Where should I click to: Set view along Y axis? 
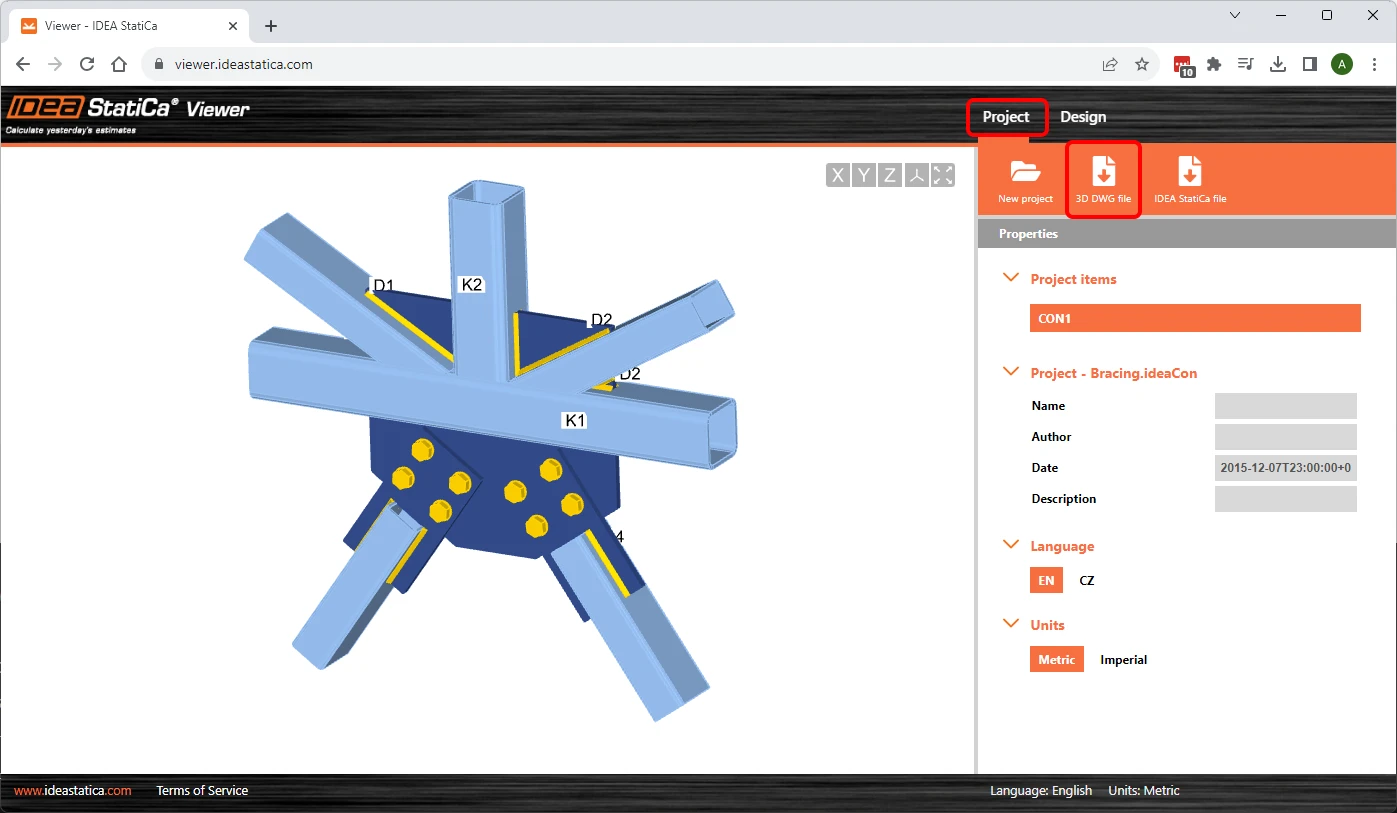pyautogui.click(x=864, y=176)
